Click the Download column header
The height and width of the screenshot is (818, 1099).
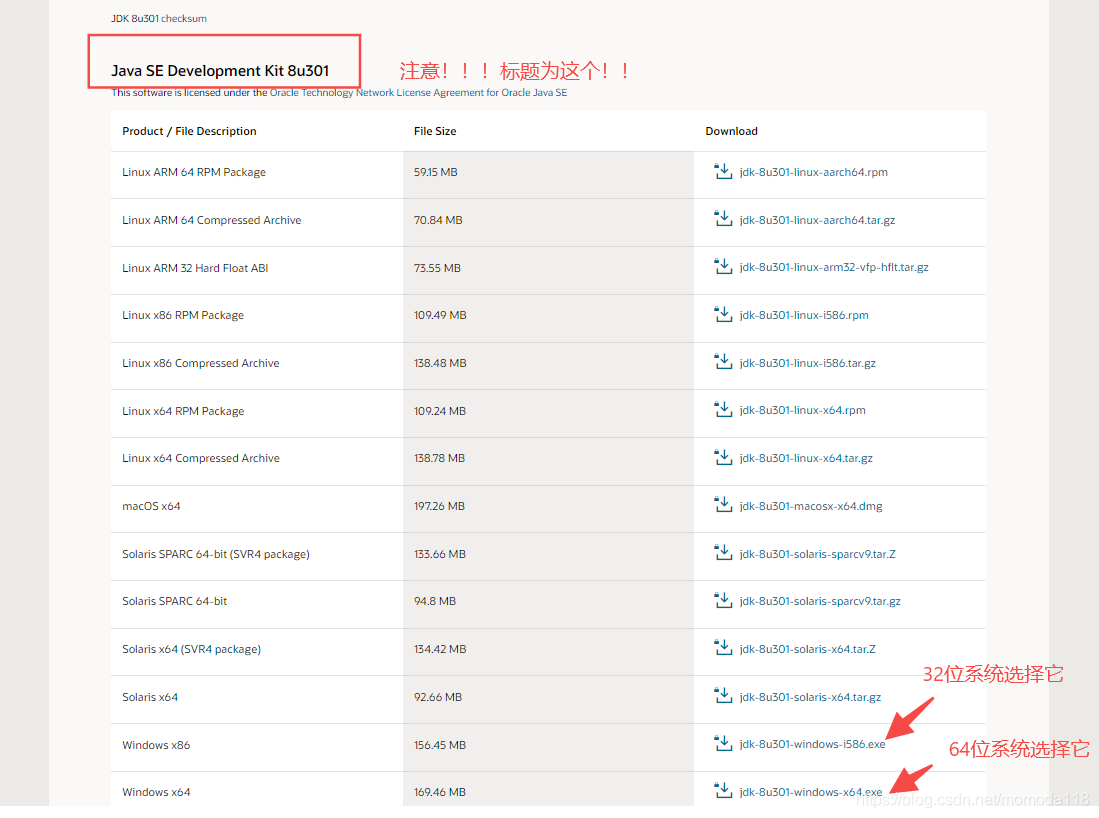(731, 131)
